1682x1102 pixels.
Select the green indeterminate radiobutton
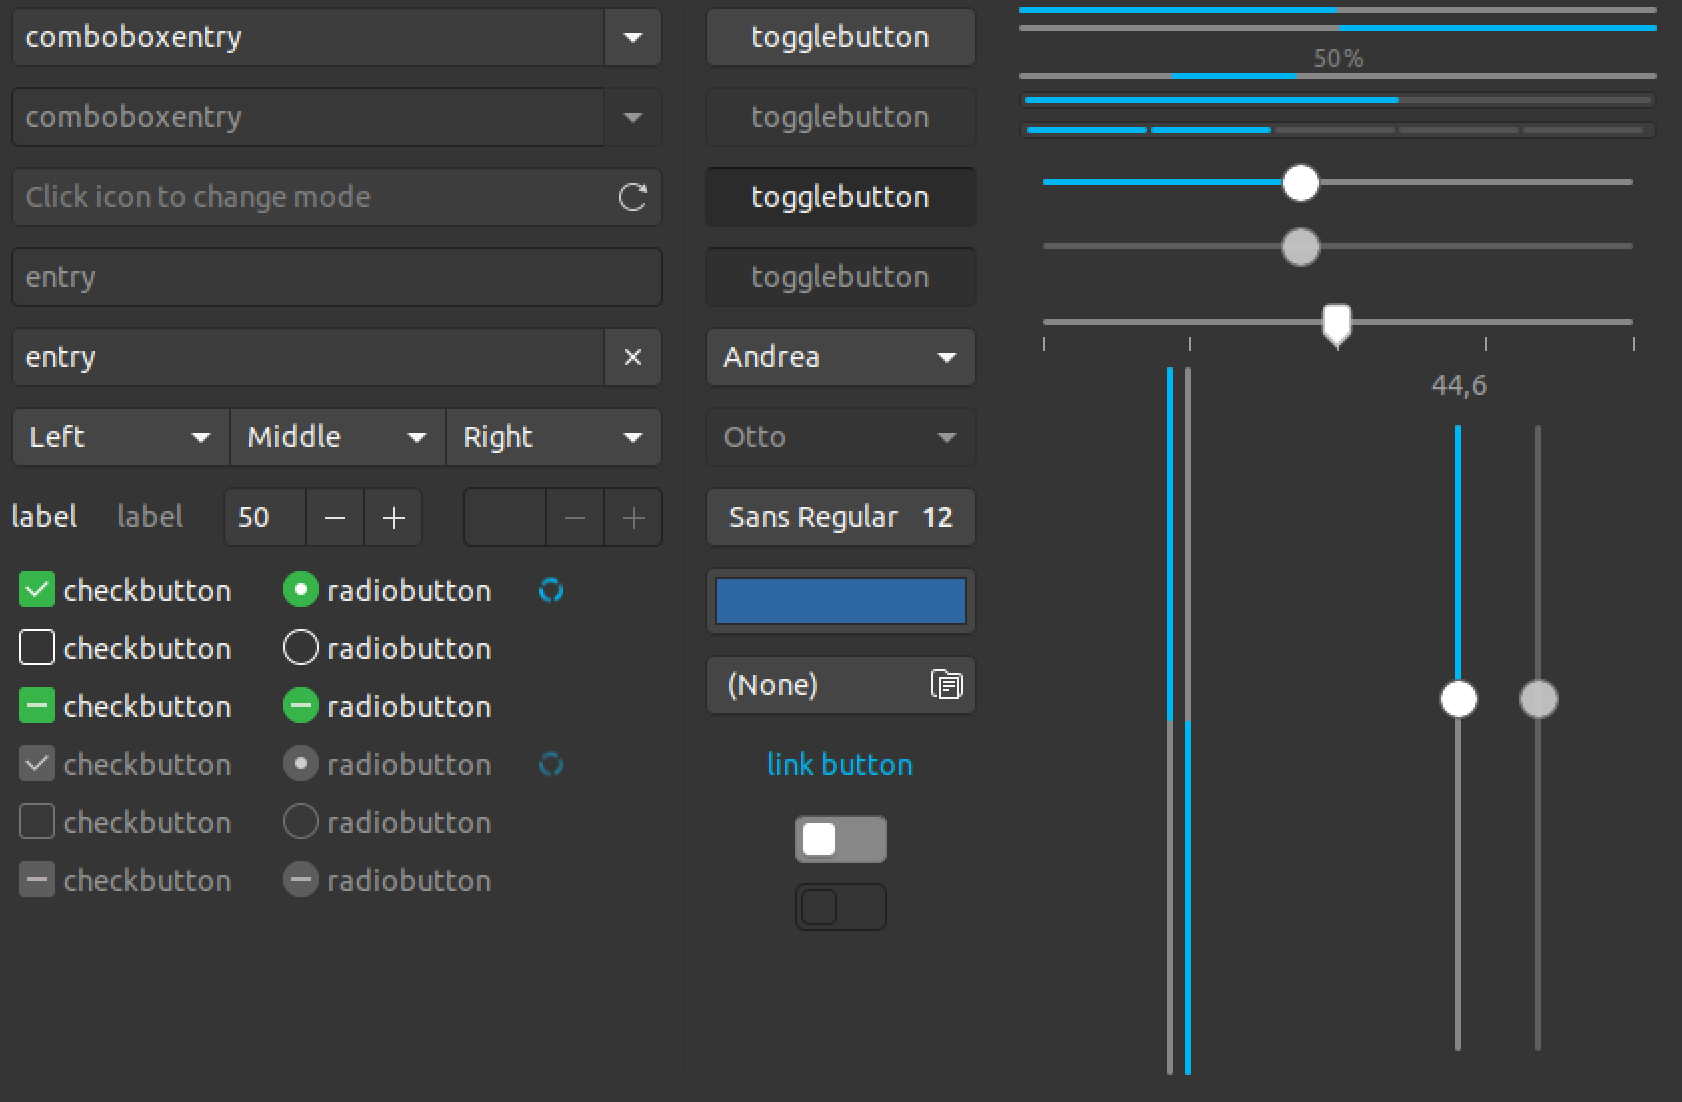click(x=300, y=706)
